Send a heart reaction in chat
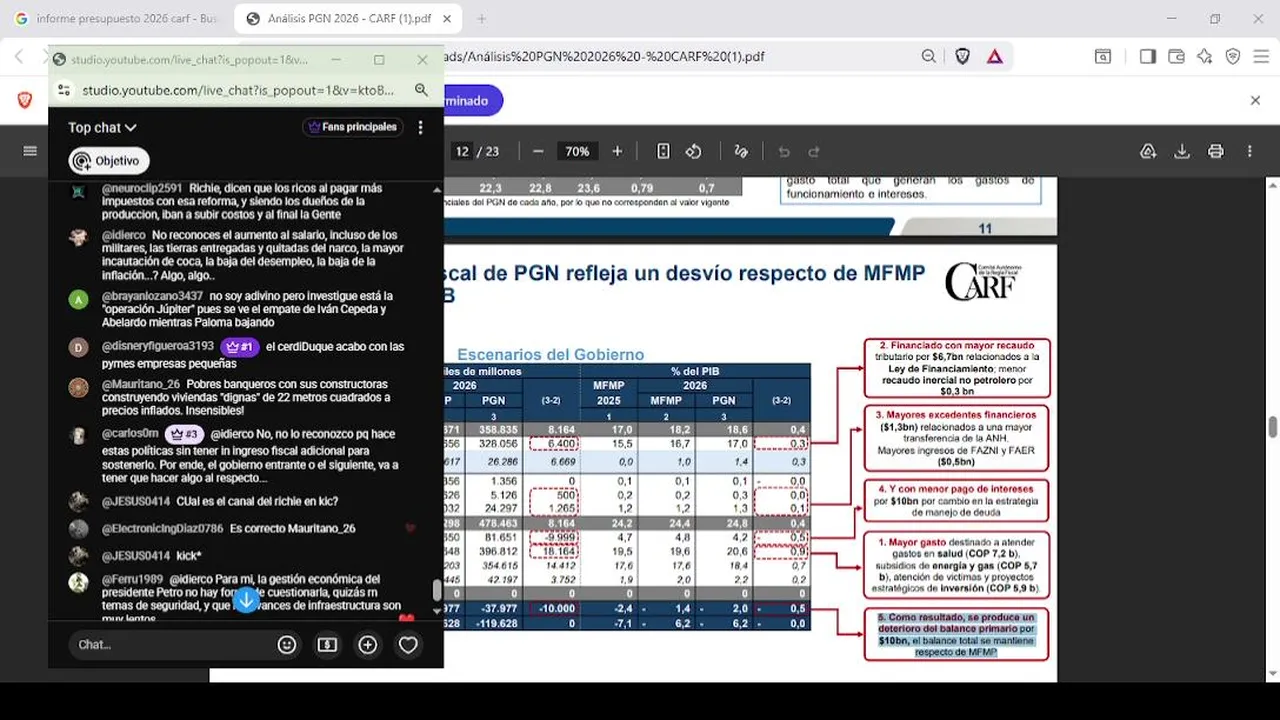The image size is (1280, 720). click(x=408, y=645)
